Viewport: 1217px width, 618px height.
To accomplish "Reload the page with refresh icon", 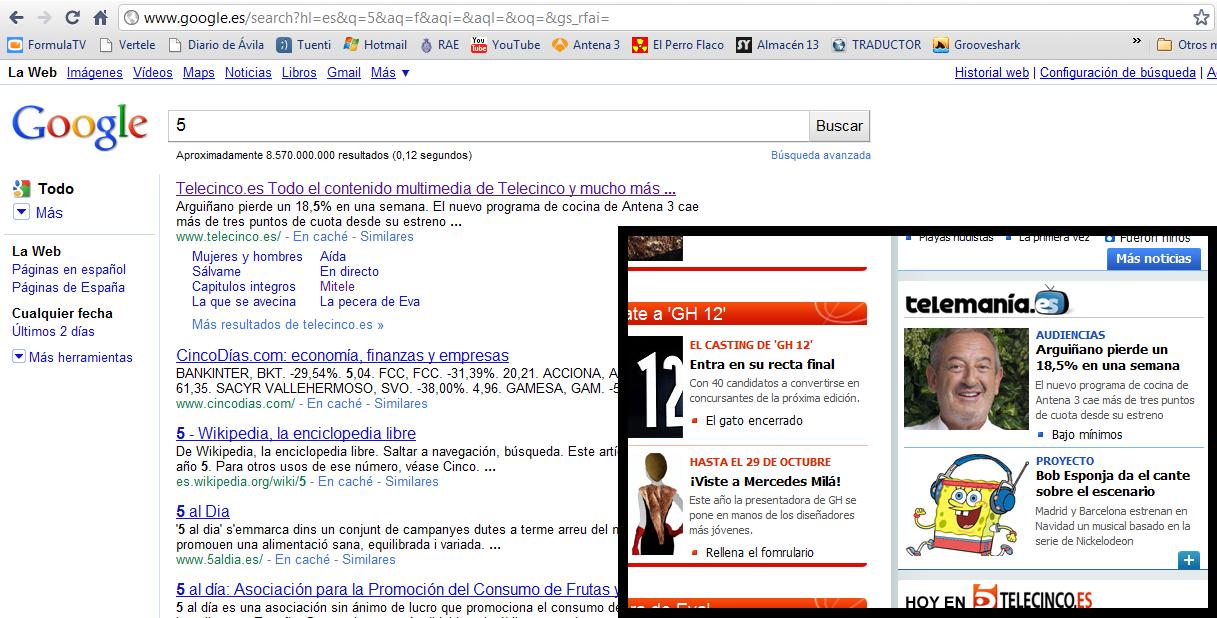I will coord(72,18).
